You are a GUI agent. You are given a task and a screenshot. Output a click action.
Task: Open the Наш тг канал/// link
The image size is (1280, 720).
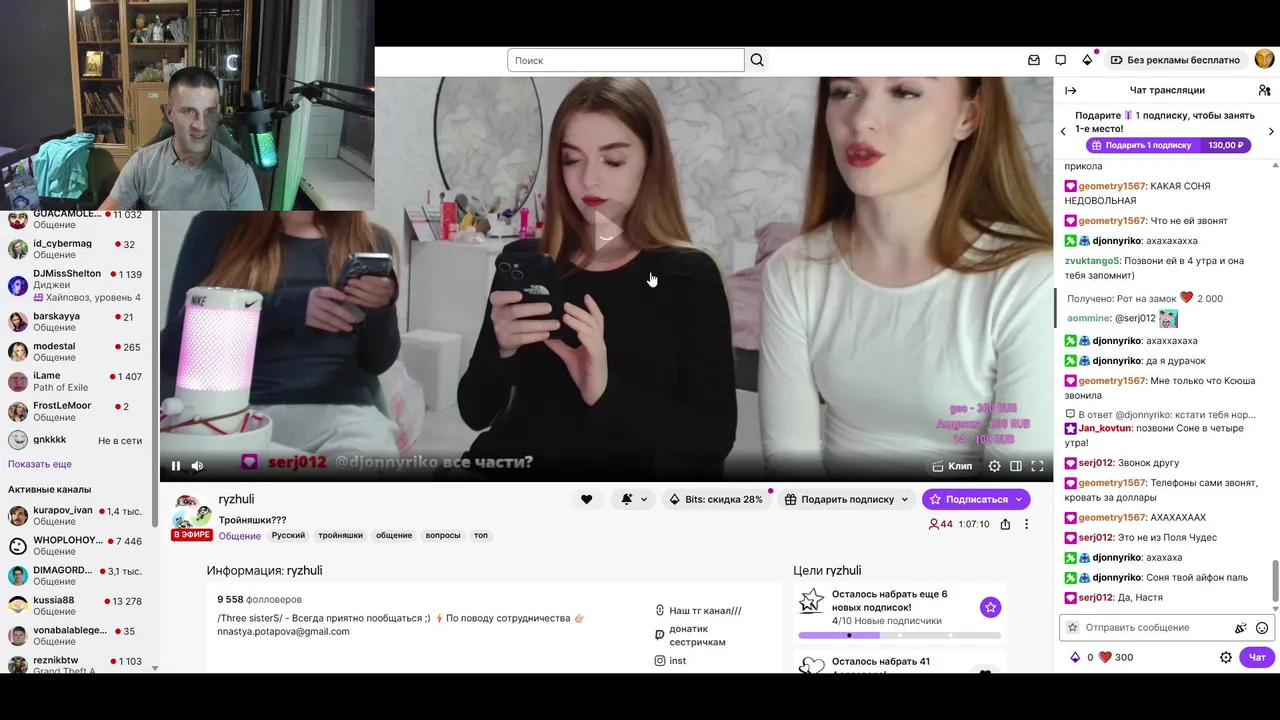point(698,610)
